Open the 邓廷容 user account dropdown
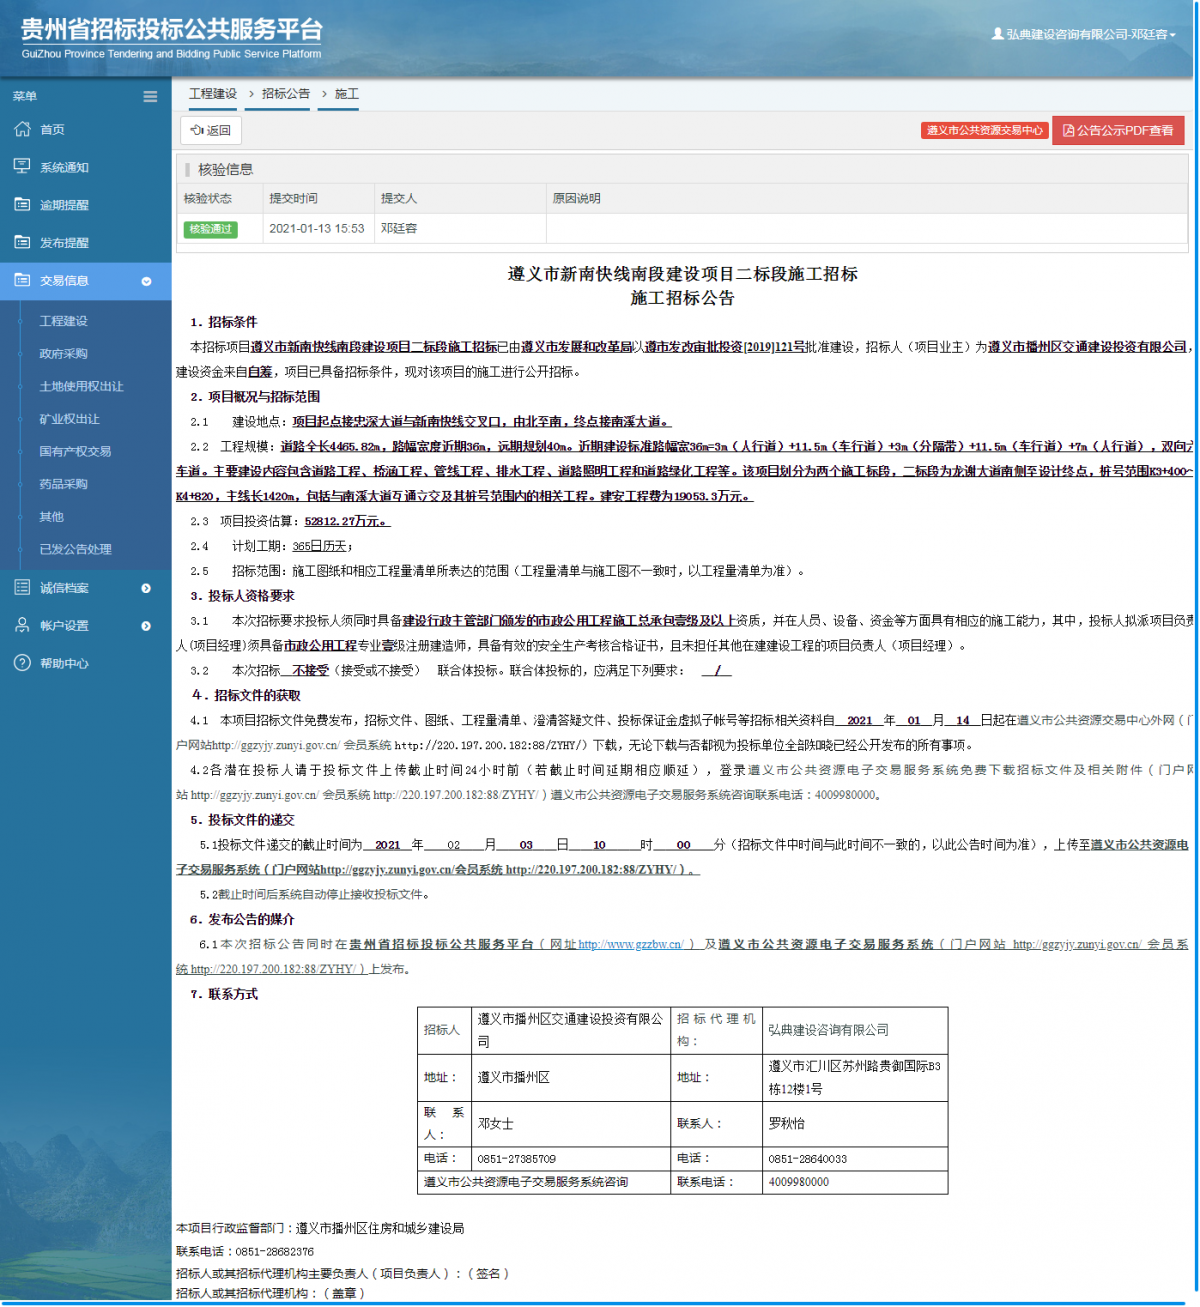The image size is (1200, 1307). click(x=1083, y=36)
